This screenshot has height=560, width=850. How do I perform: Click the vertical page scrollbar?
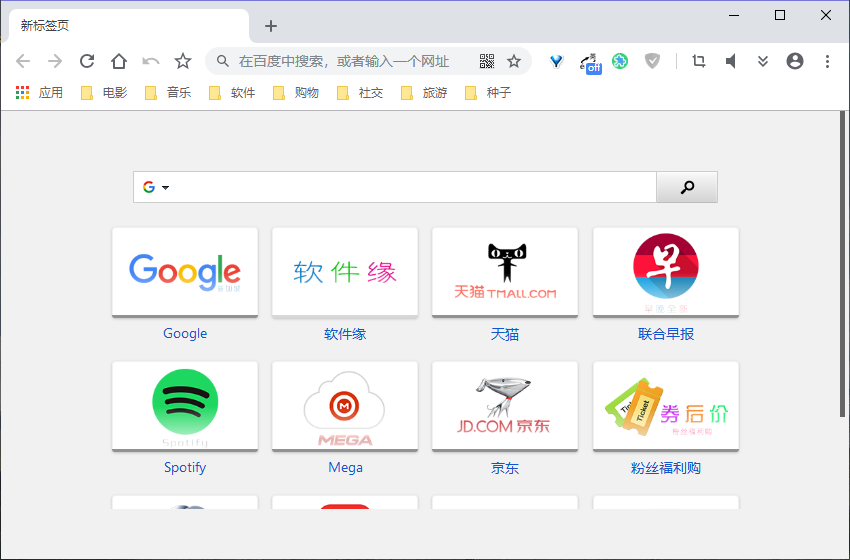[x=842, y=264]
